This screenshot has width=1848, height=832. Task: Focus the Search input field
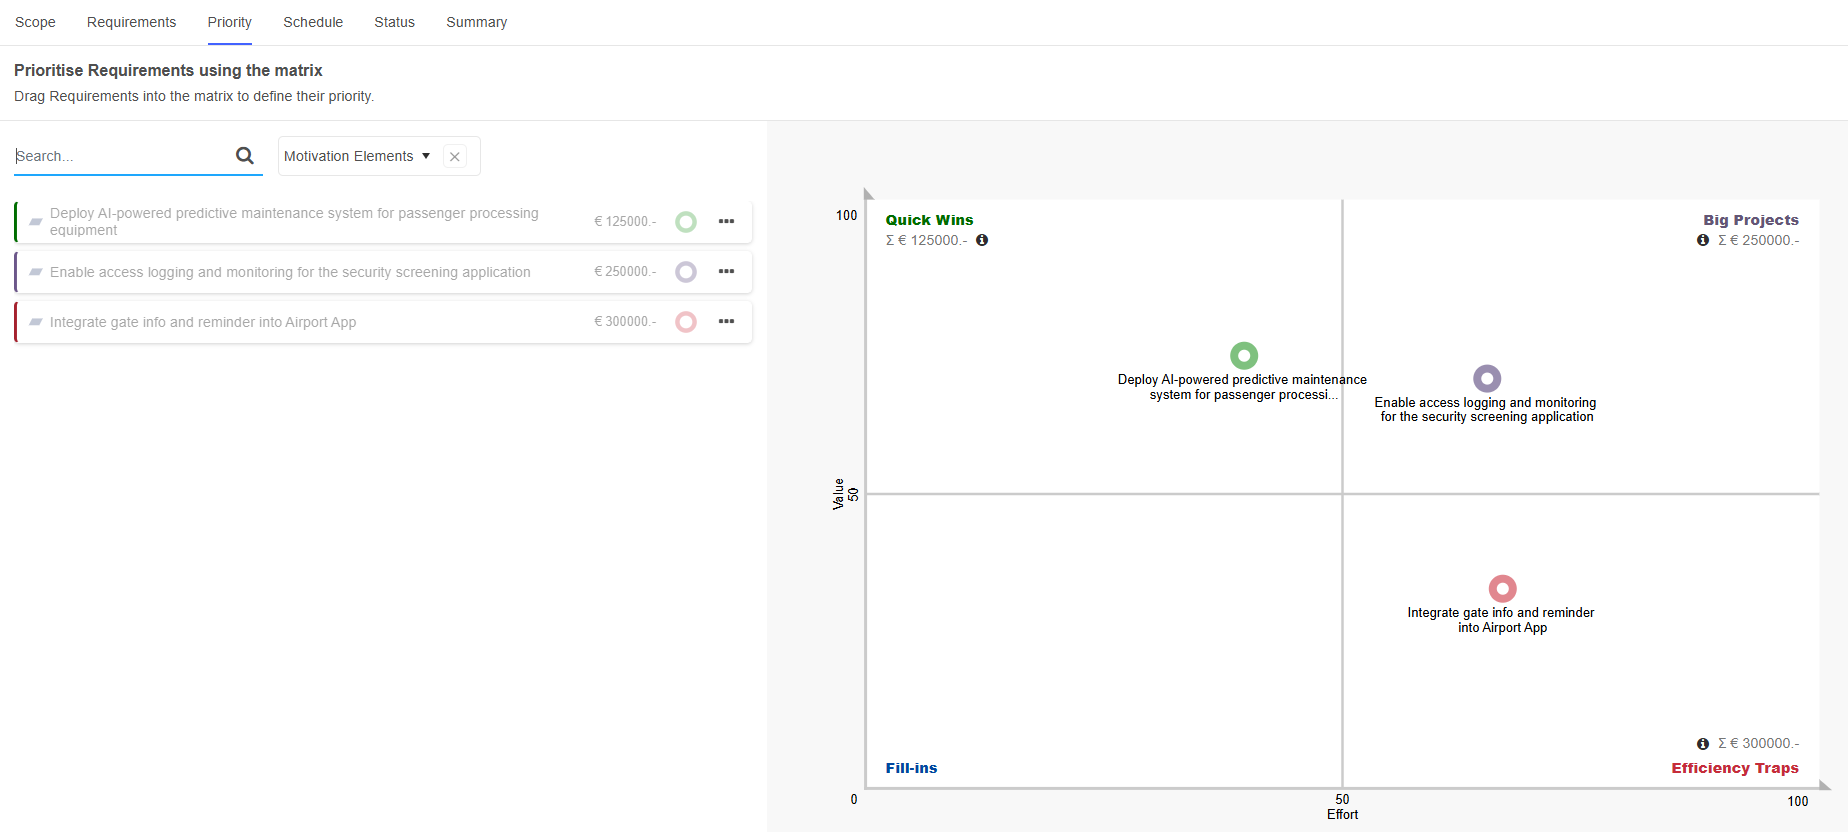pyautogui.click(x=120, y=156)
